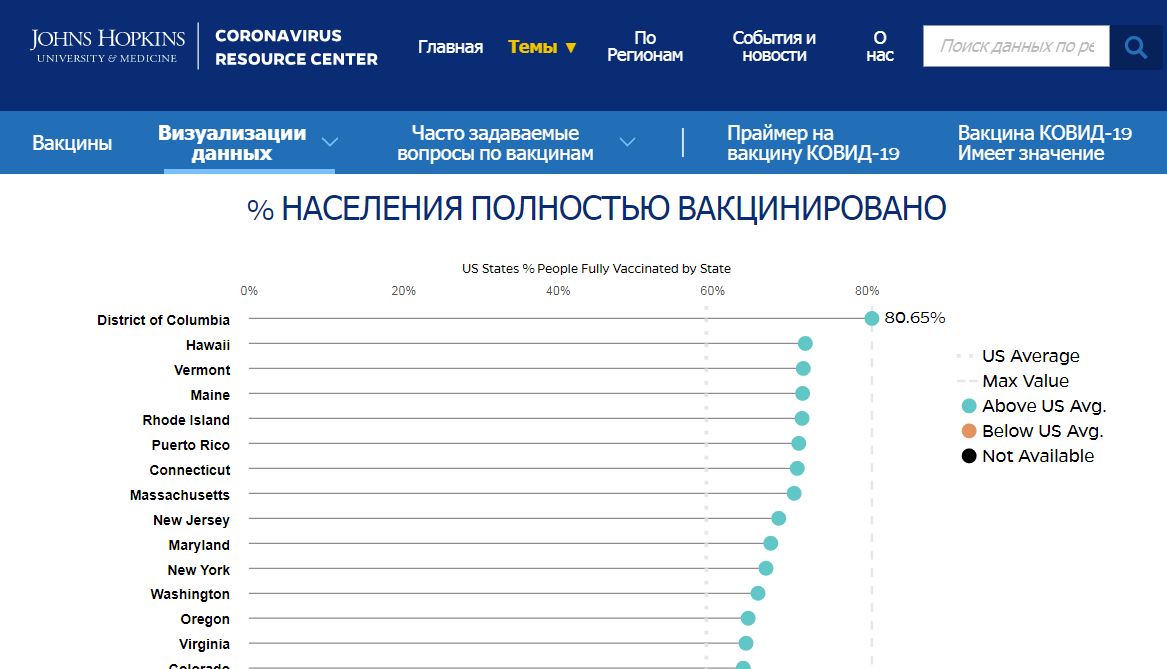Expand Часто задаваемые вопросы по вакцинам chevron
Viewport: 1167px width, 669px height.
pos(627,142)
